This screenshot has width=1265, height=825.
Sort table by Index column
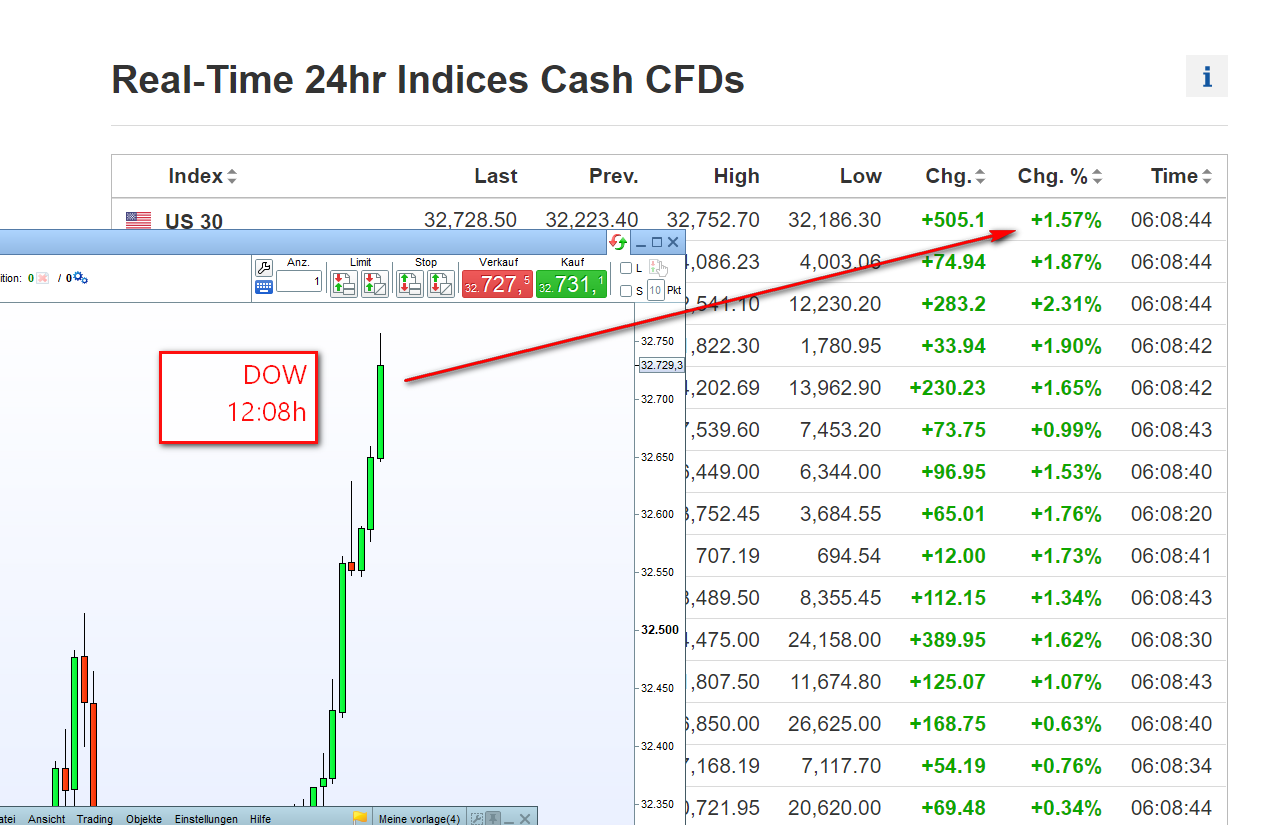(203, 176)
